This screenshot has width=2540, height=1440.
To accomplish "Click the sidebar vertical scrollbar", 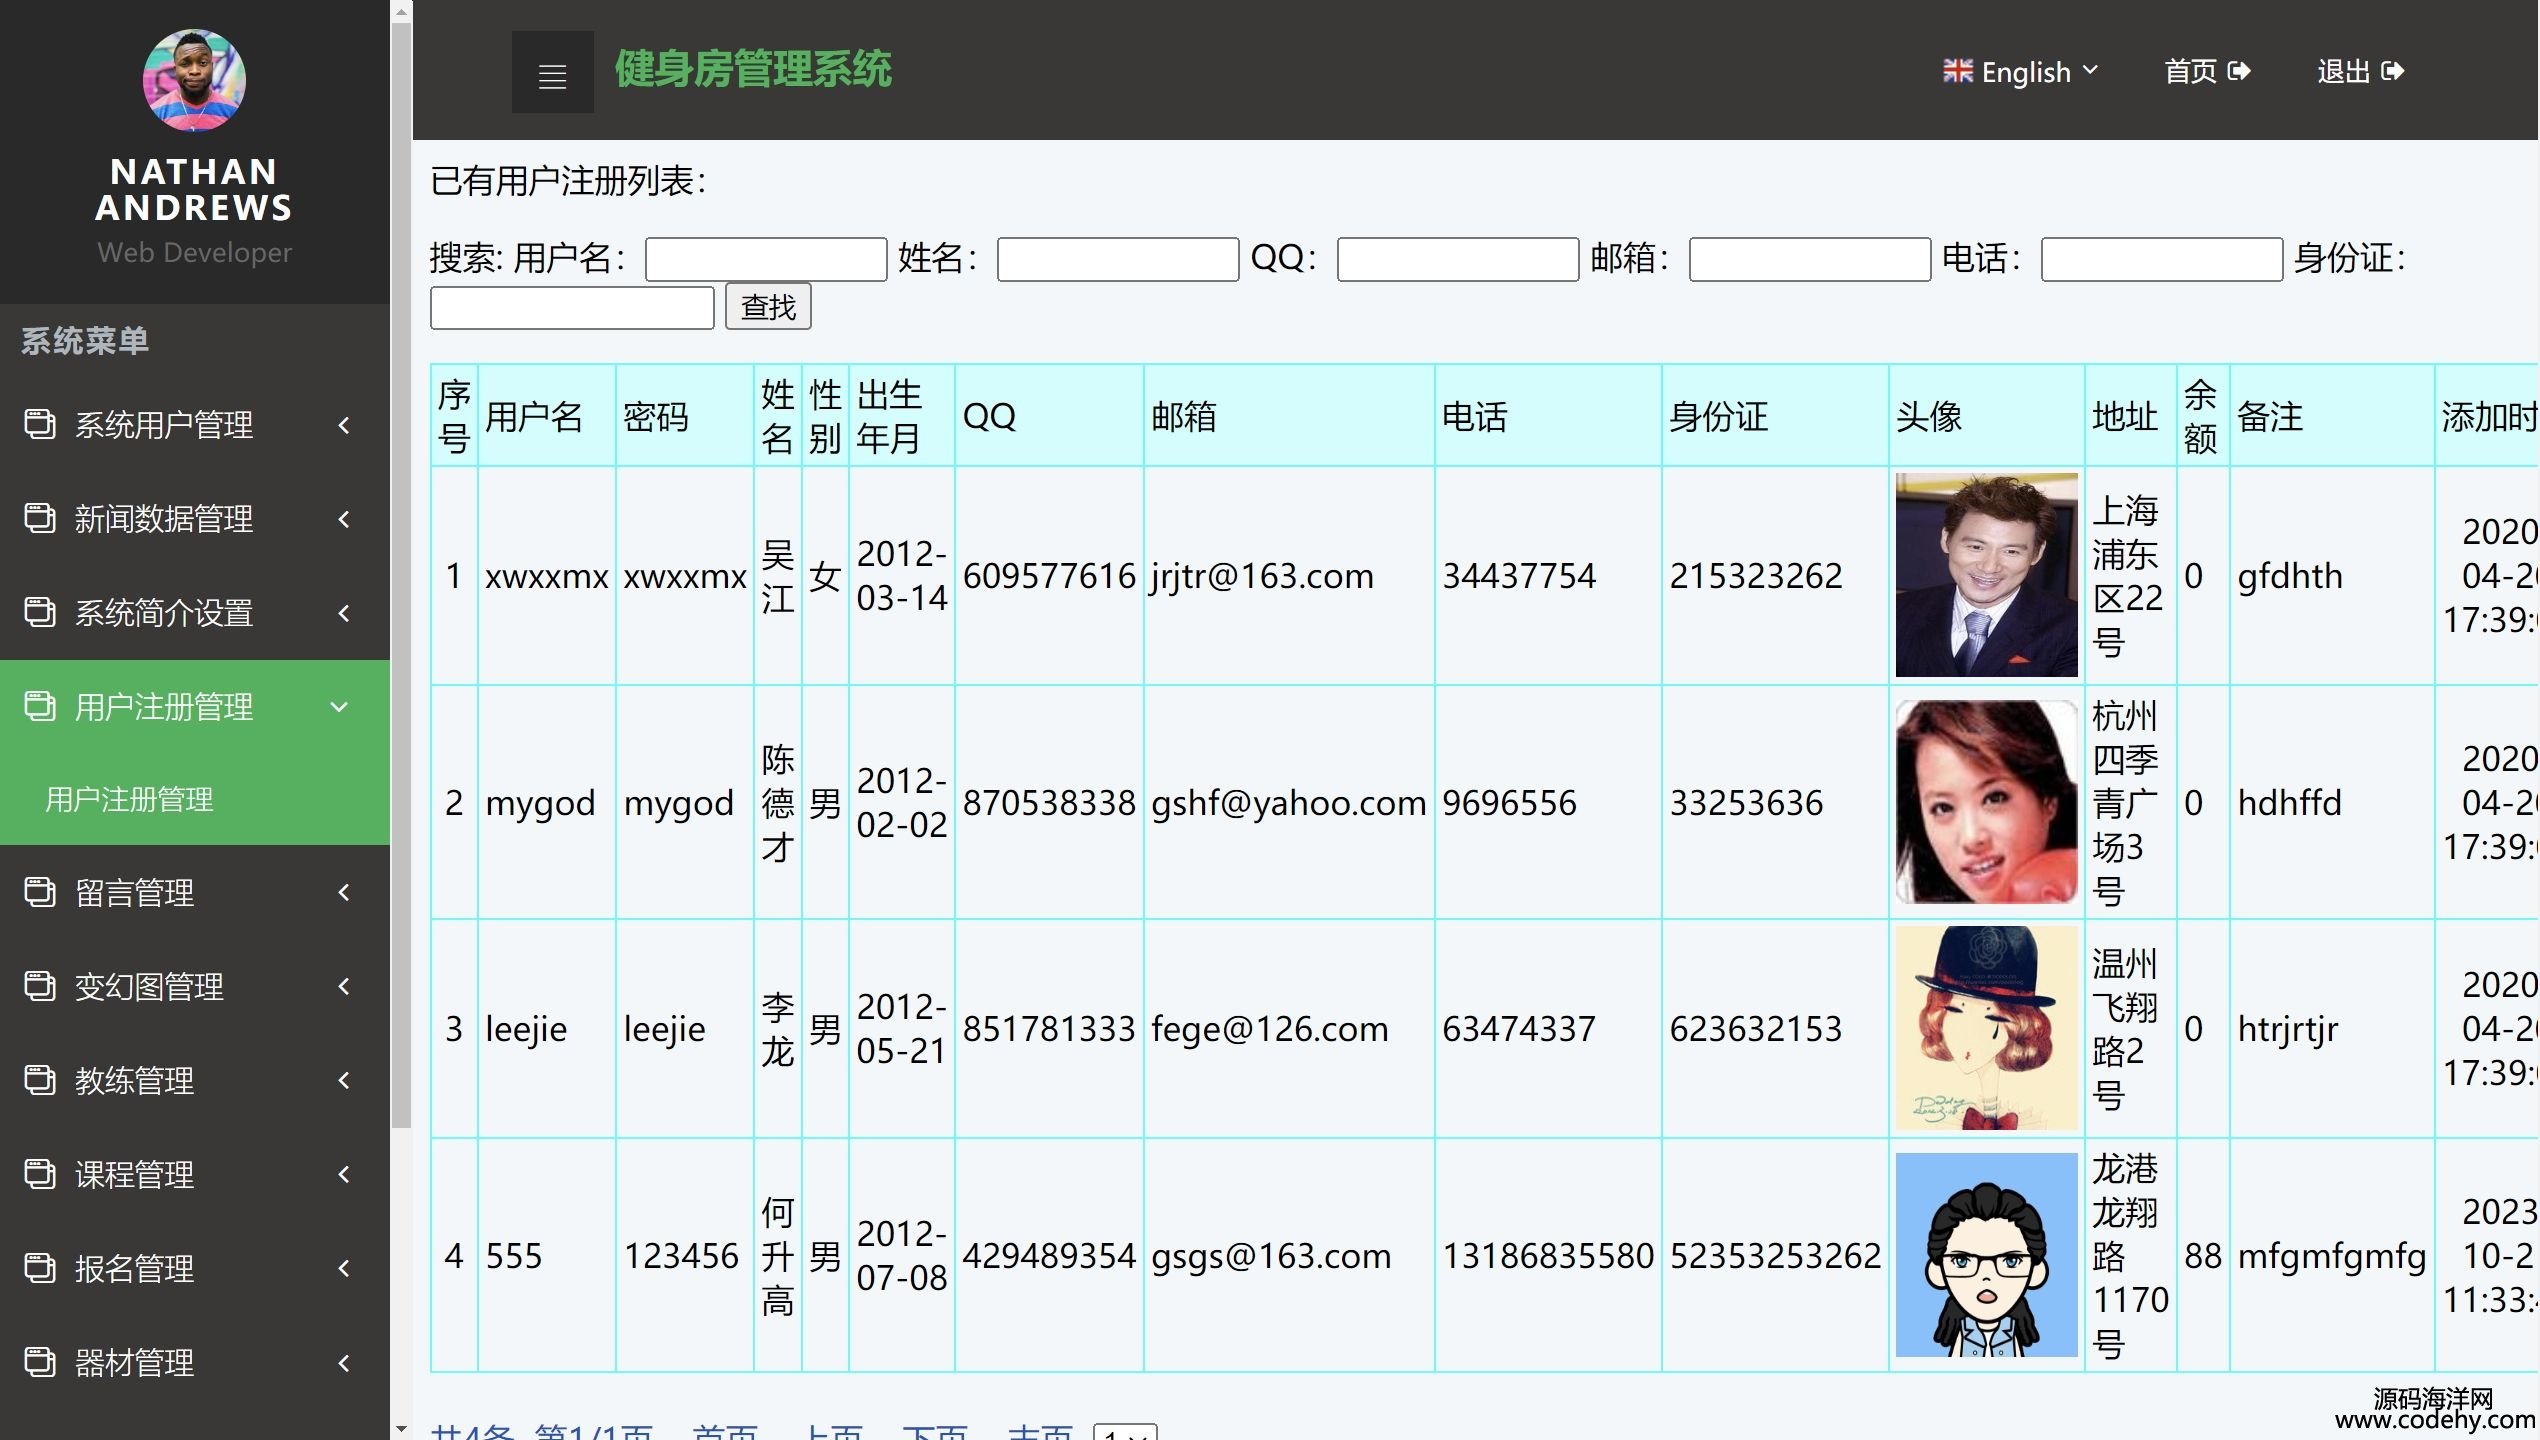I will point(401,575).
